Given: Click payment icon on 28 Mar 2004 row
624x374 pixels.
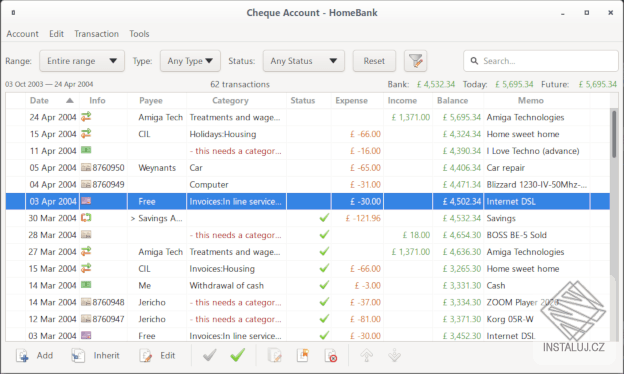Looking at the screenshot, I should click(x=86, y=235).
